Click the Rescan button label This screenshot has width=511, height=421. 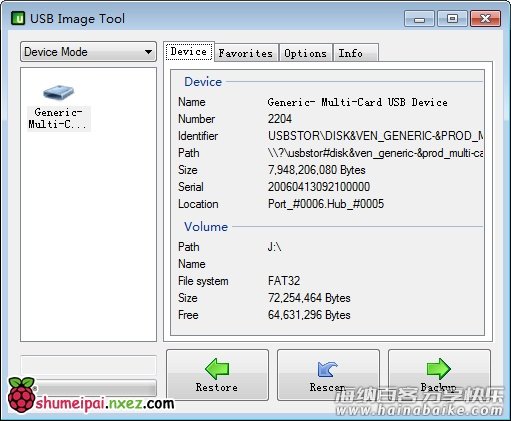(328, 387)
